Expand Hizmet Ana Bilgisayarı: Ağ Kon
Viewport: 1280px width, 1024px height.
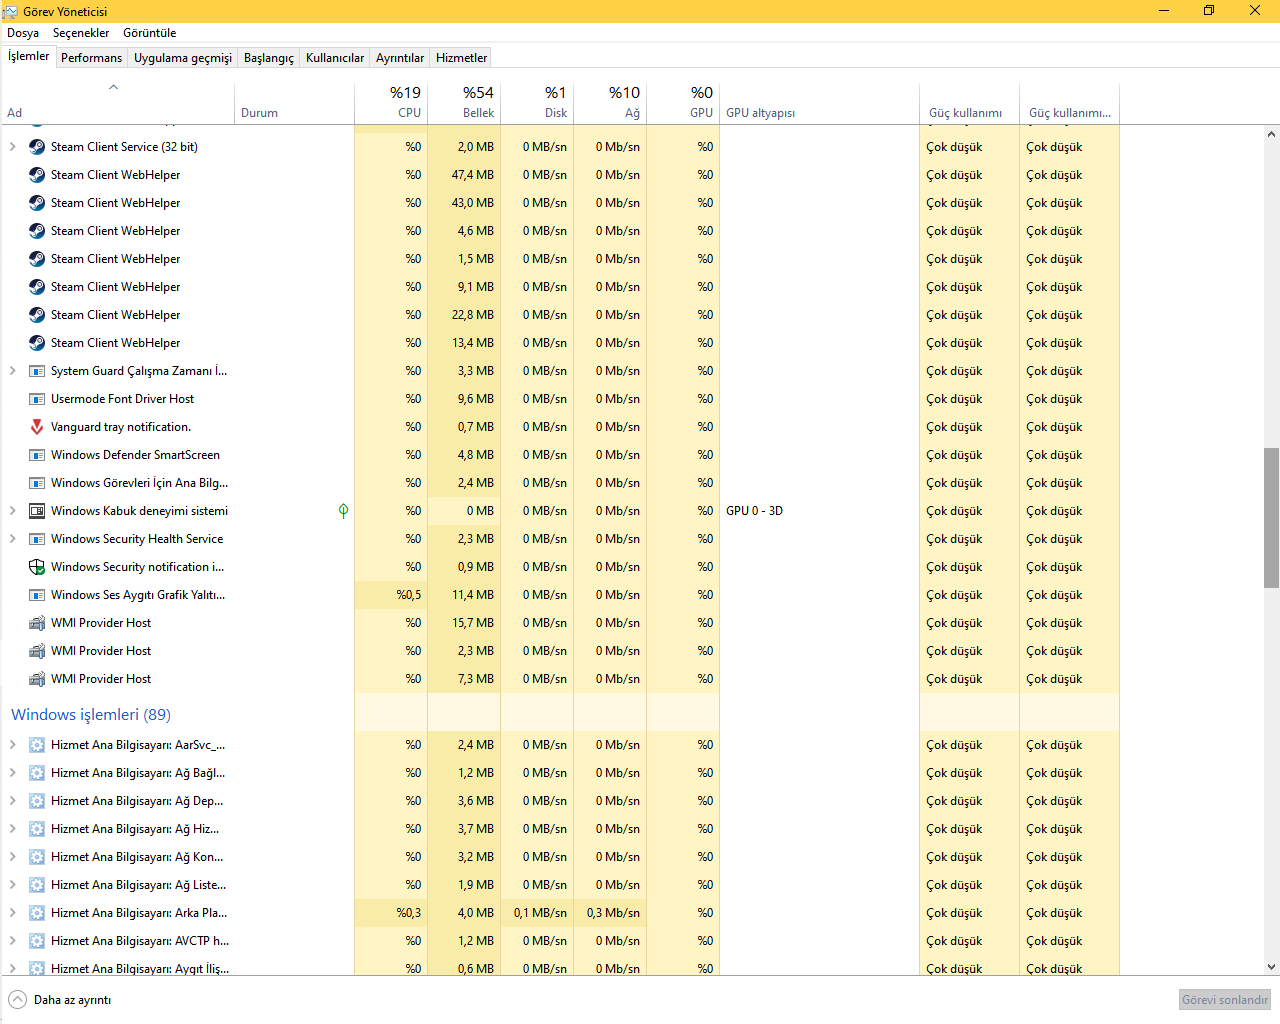(12, 857)
